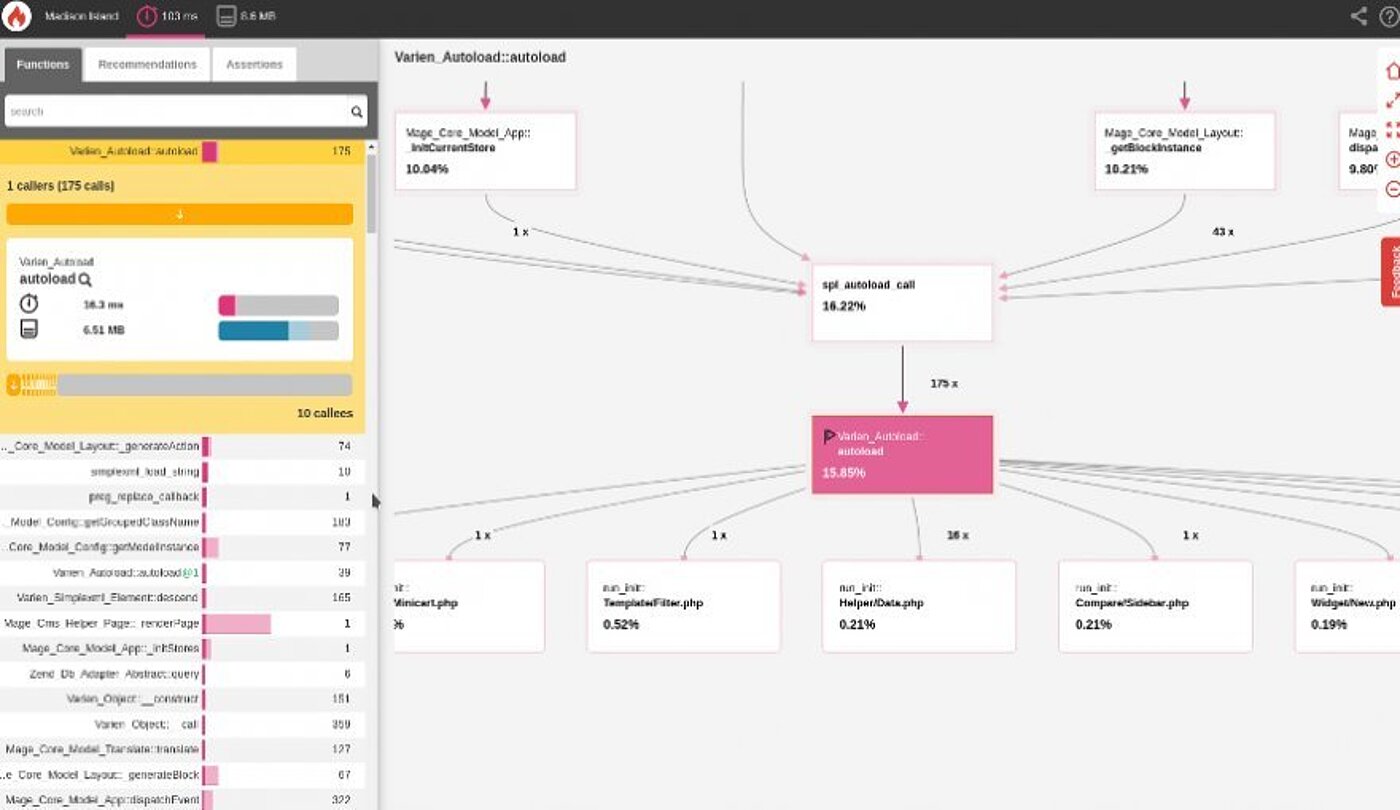Collapse the selected Varien_Autoload::autoload row
The height and width of the screenshot is (810, 1400).
point(182,152)
